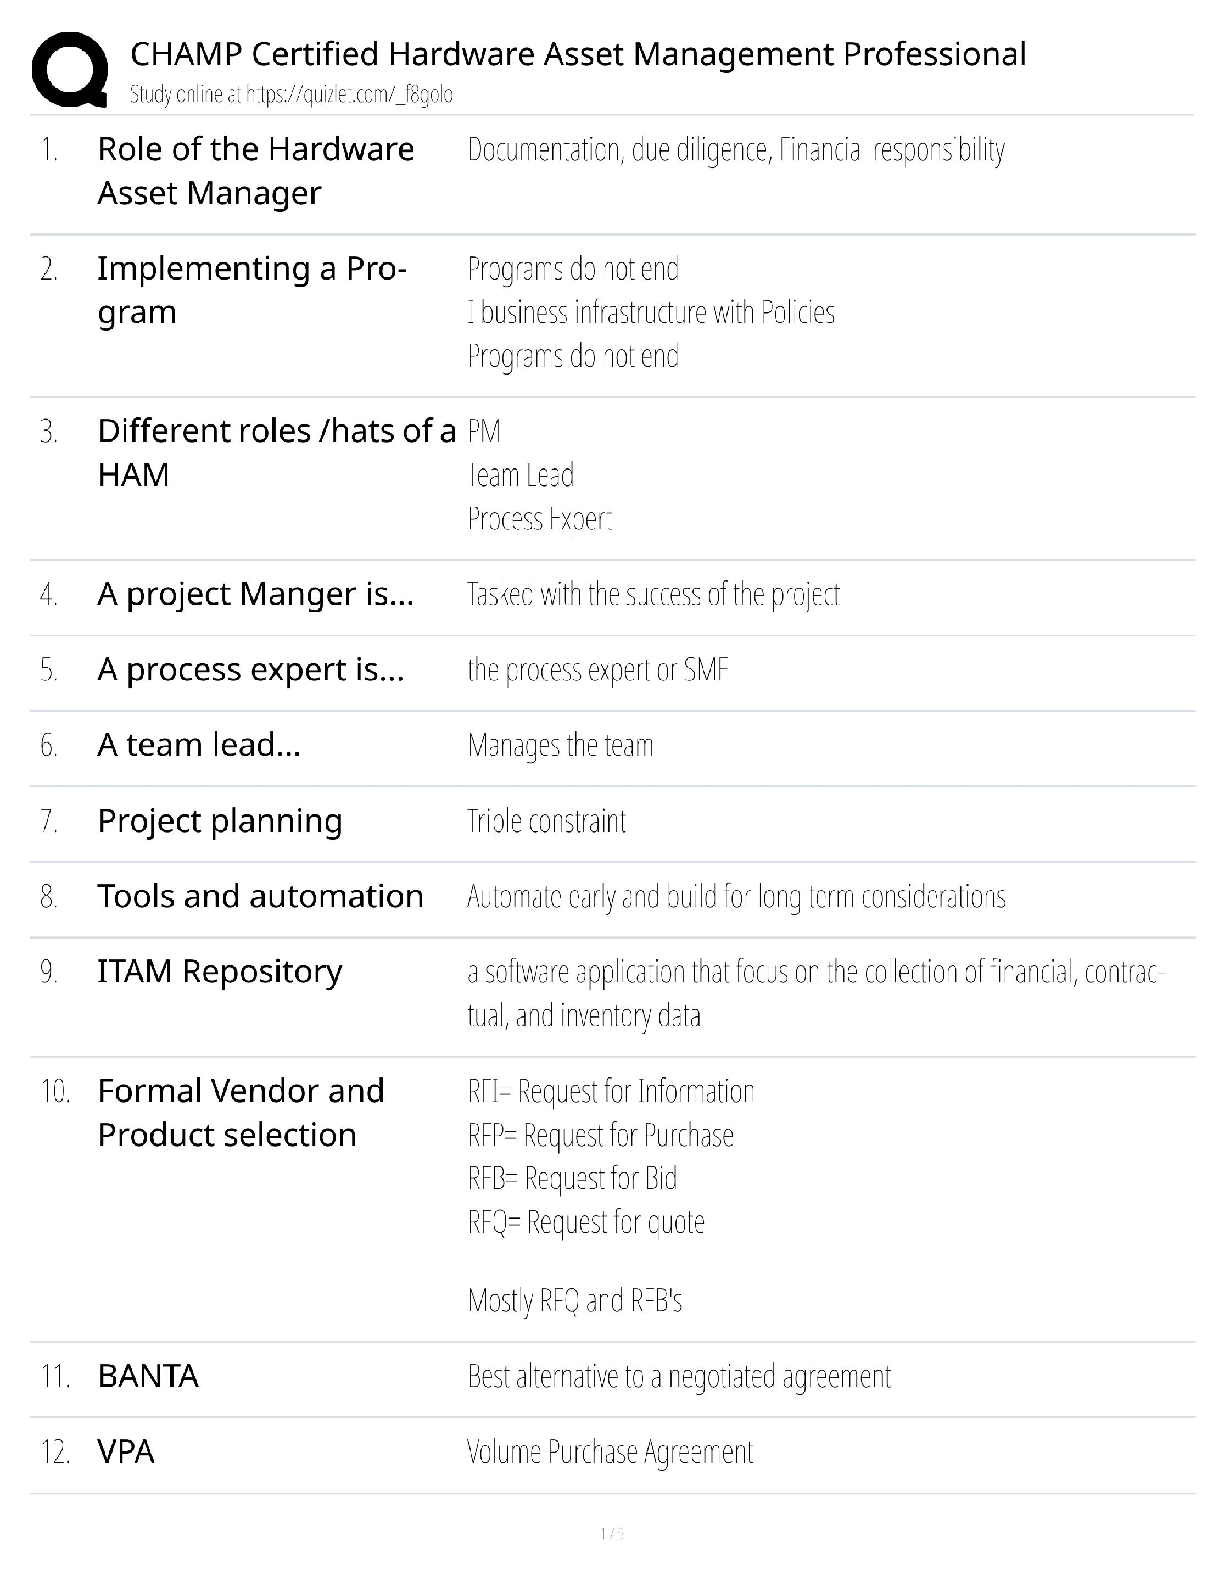
Task: Select the 'Role of the Hardware Asset Manager' term
Action: (x=255, y=171)
